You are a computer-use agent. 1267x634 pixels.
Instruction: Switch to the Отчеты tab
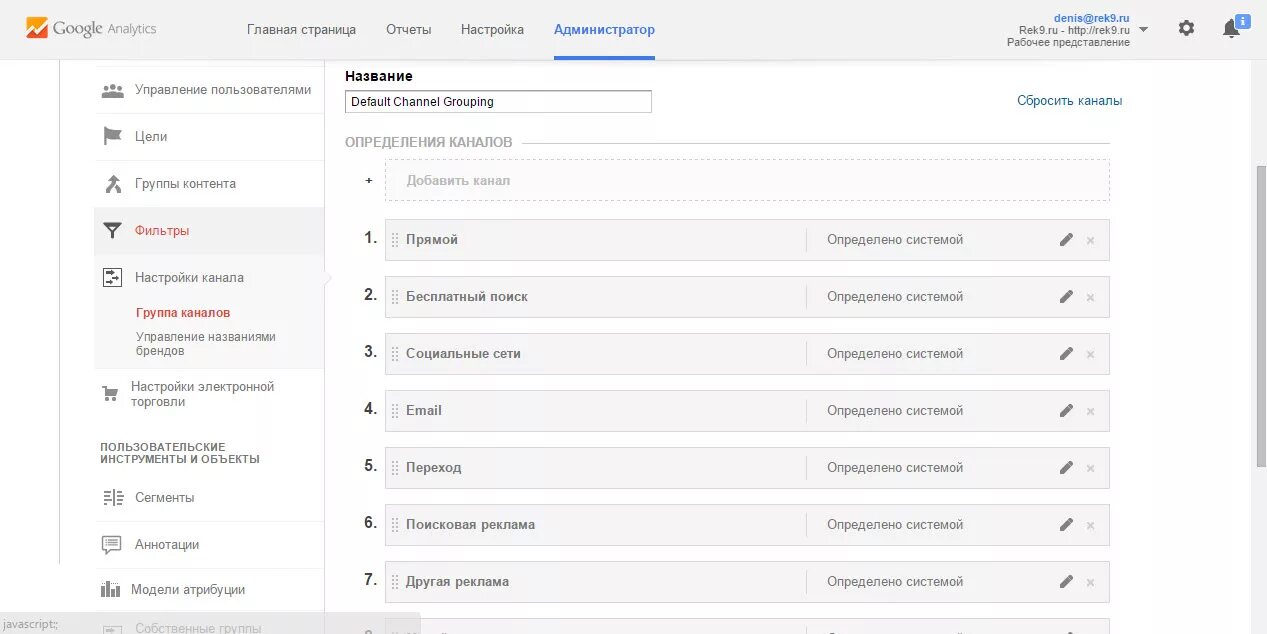408,30
